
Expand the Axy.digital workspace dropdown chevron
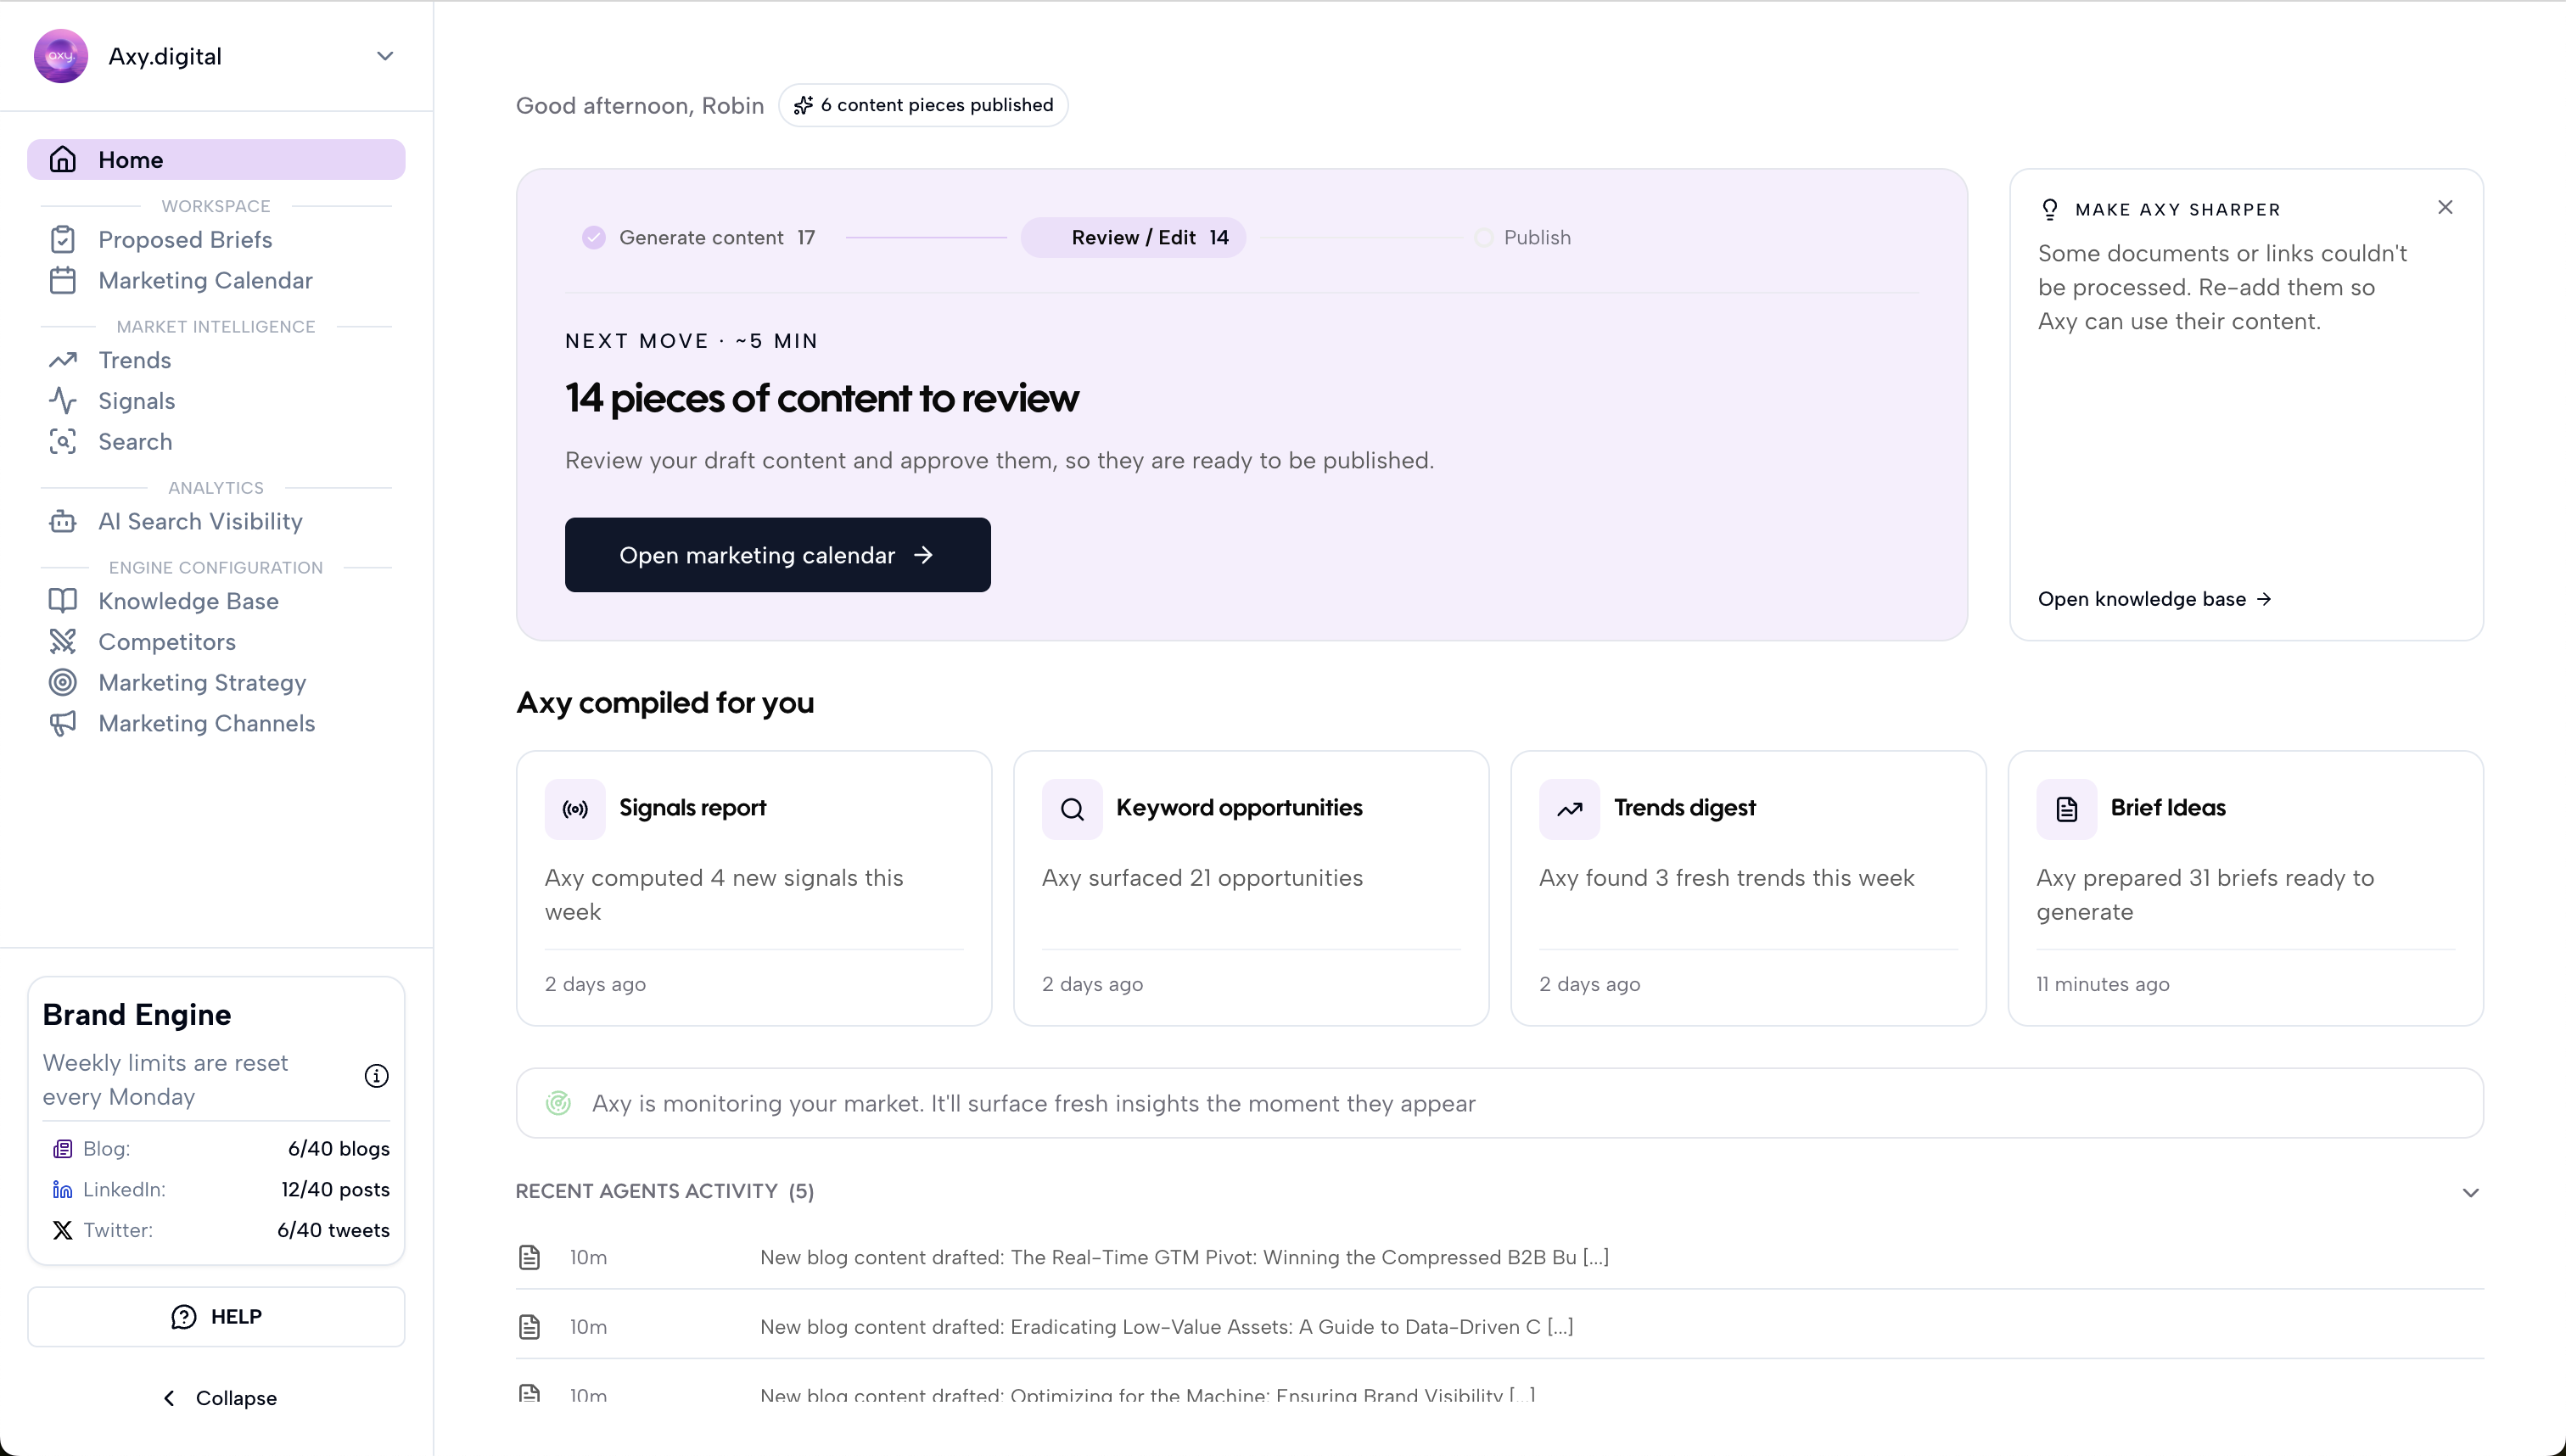pos(385,56)
